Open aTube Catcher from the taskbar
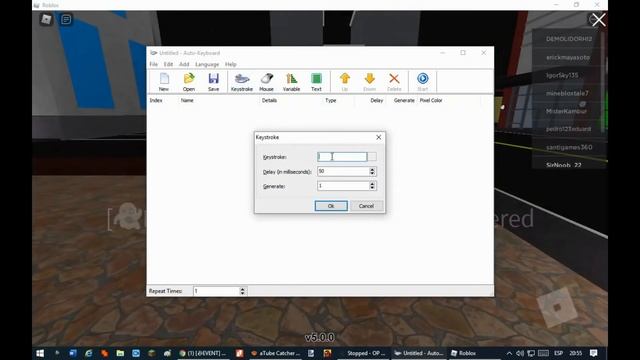This screenshot has width=640, height=360. pos(276,353)
